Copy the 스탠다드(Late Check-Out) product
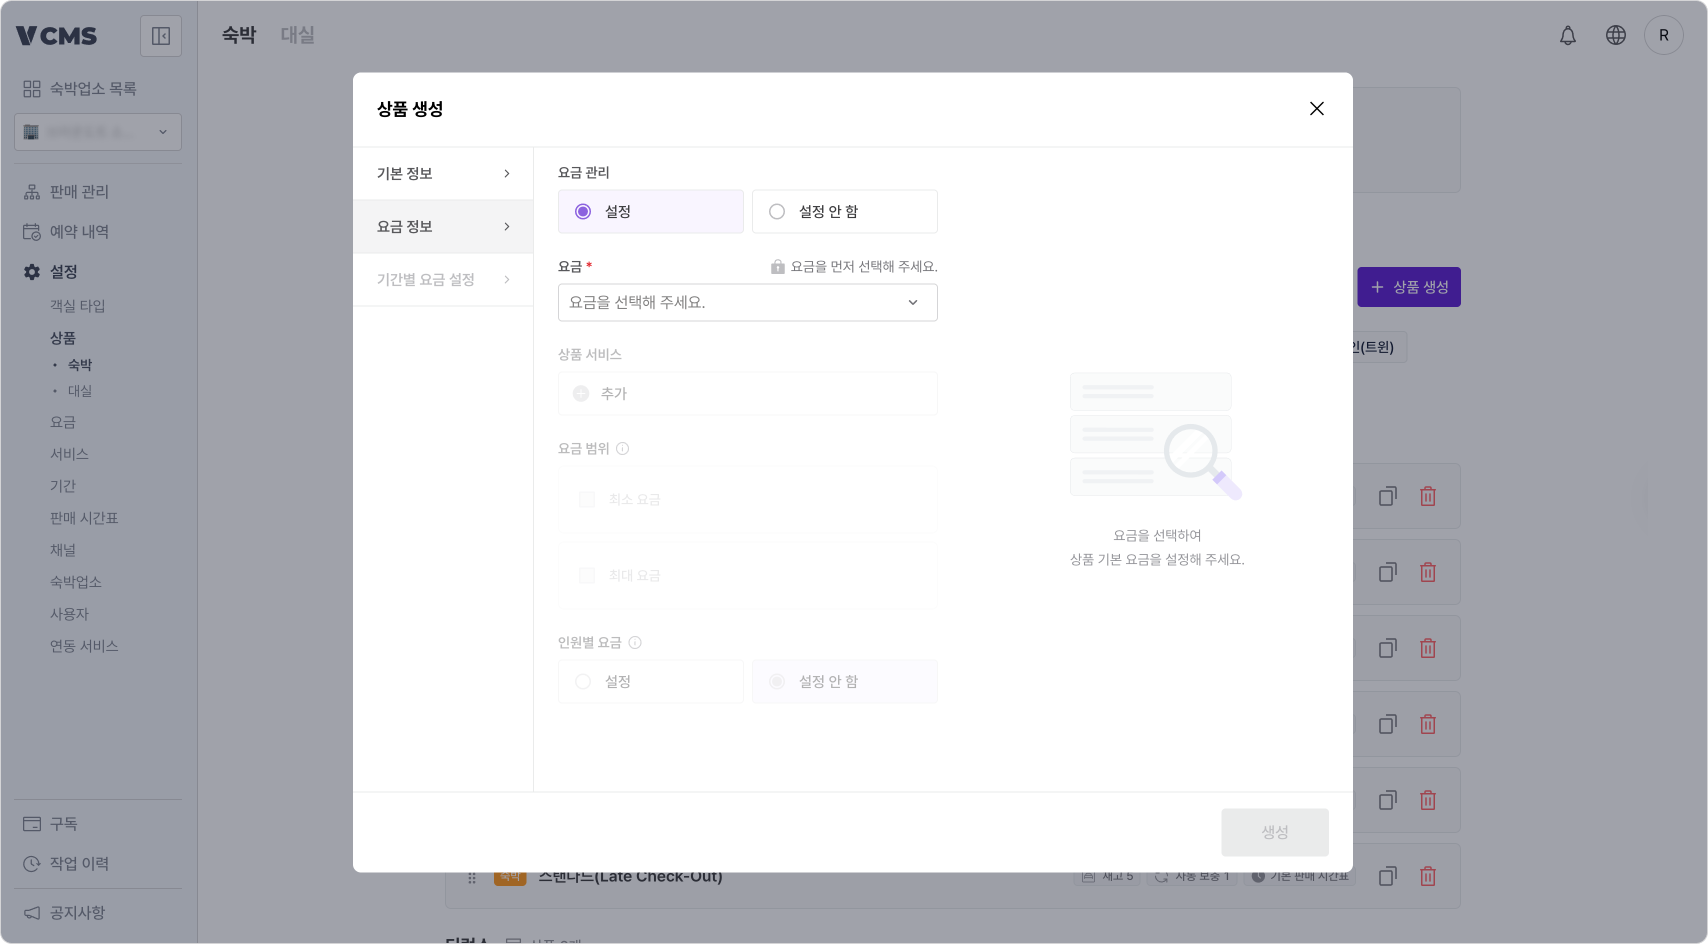Image resolution: width=1708 pixels, height=944 pixels. tap(1387, 876)
